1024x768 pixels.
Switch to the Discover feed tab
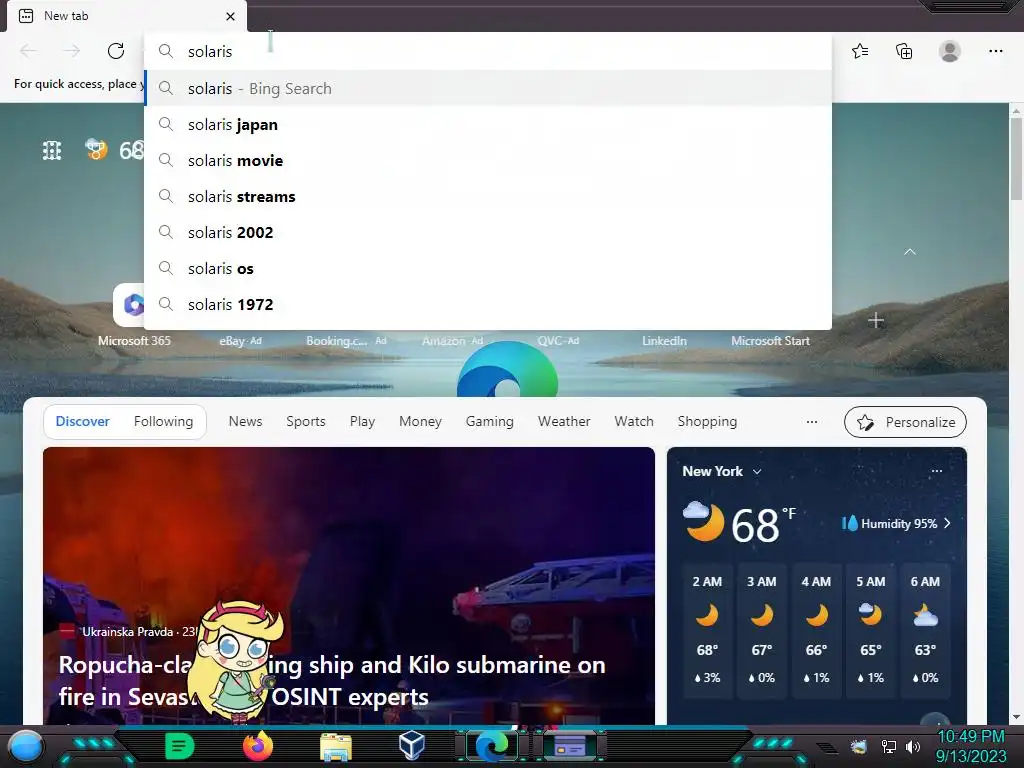(x=82, y=421)
